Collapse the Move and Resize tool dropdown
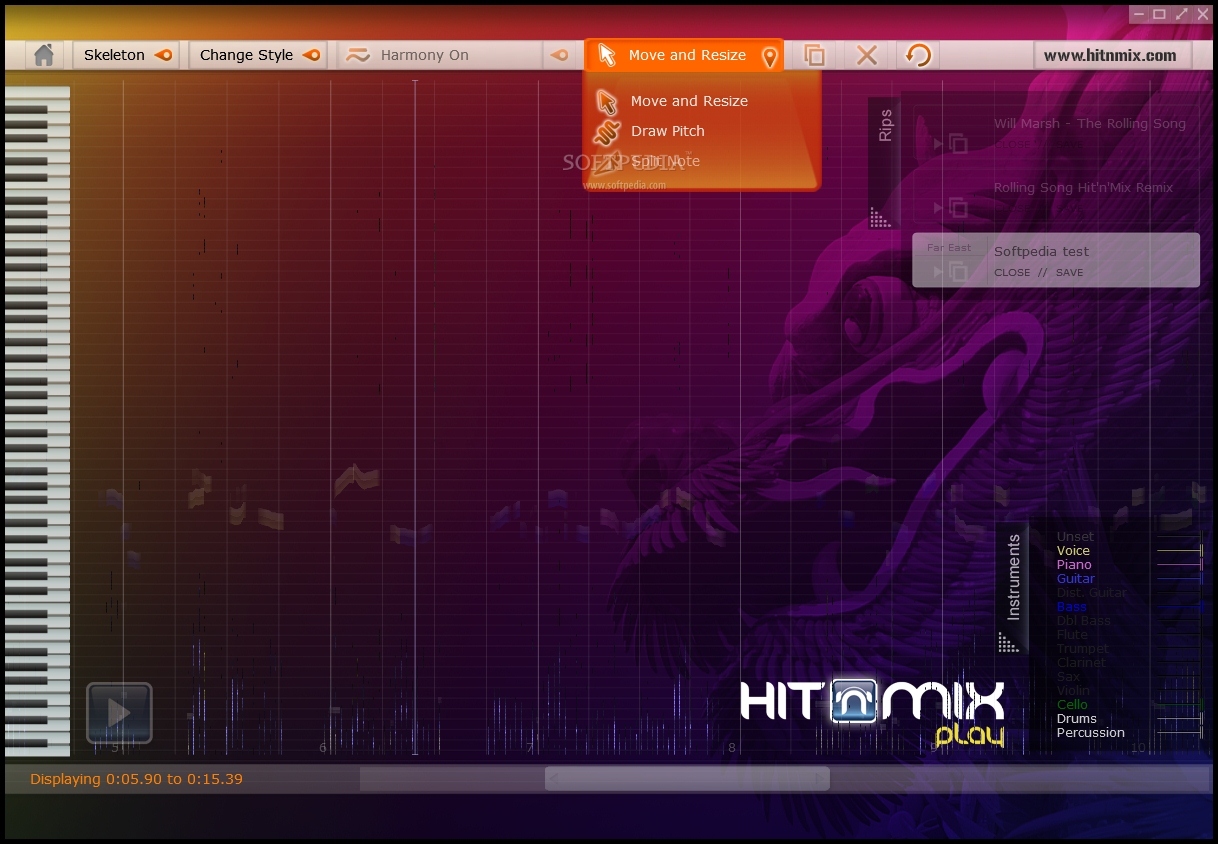Image resolution: width=1218 pixels, height=844 pixels. click(769, 57)
